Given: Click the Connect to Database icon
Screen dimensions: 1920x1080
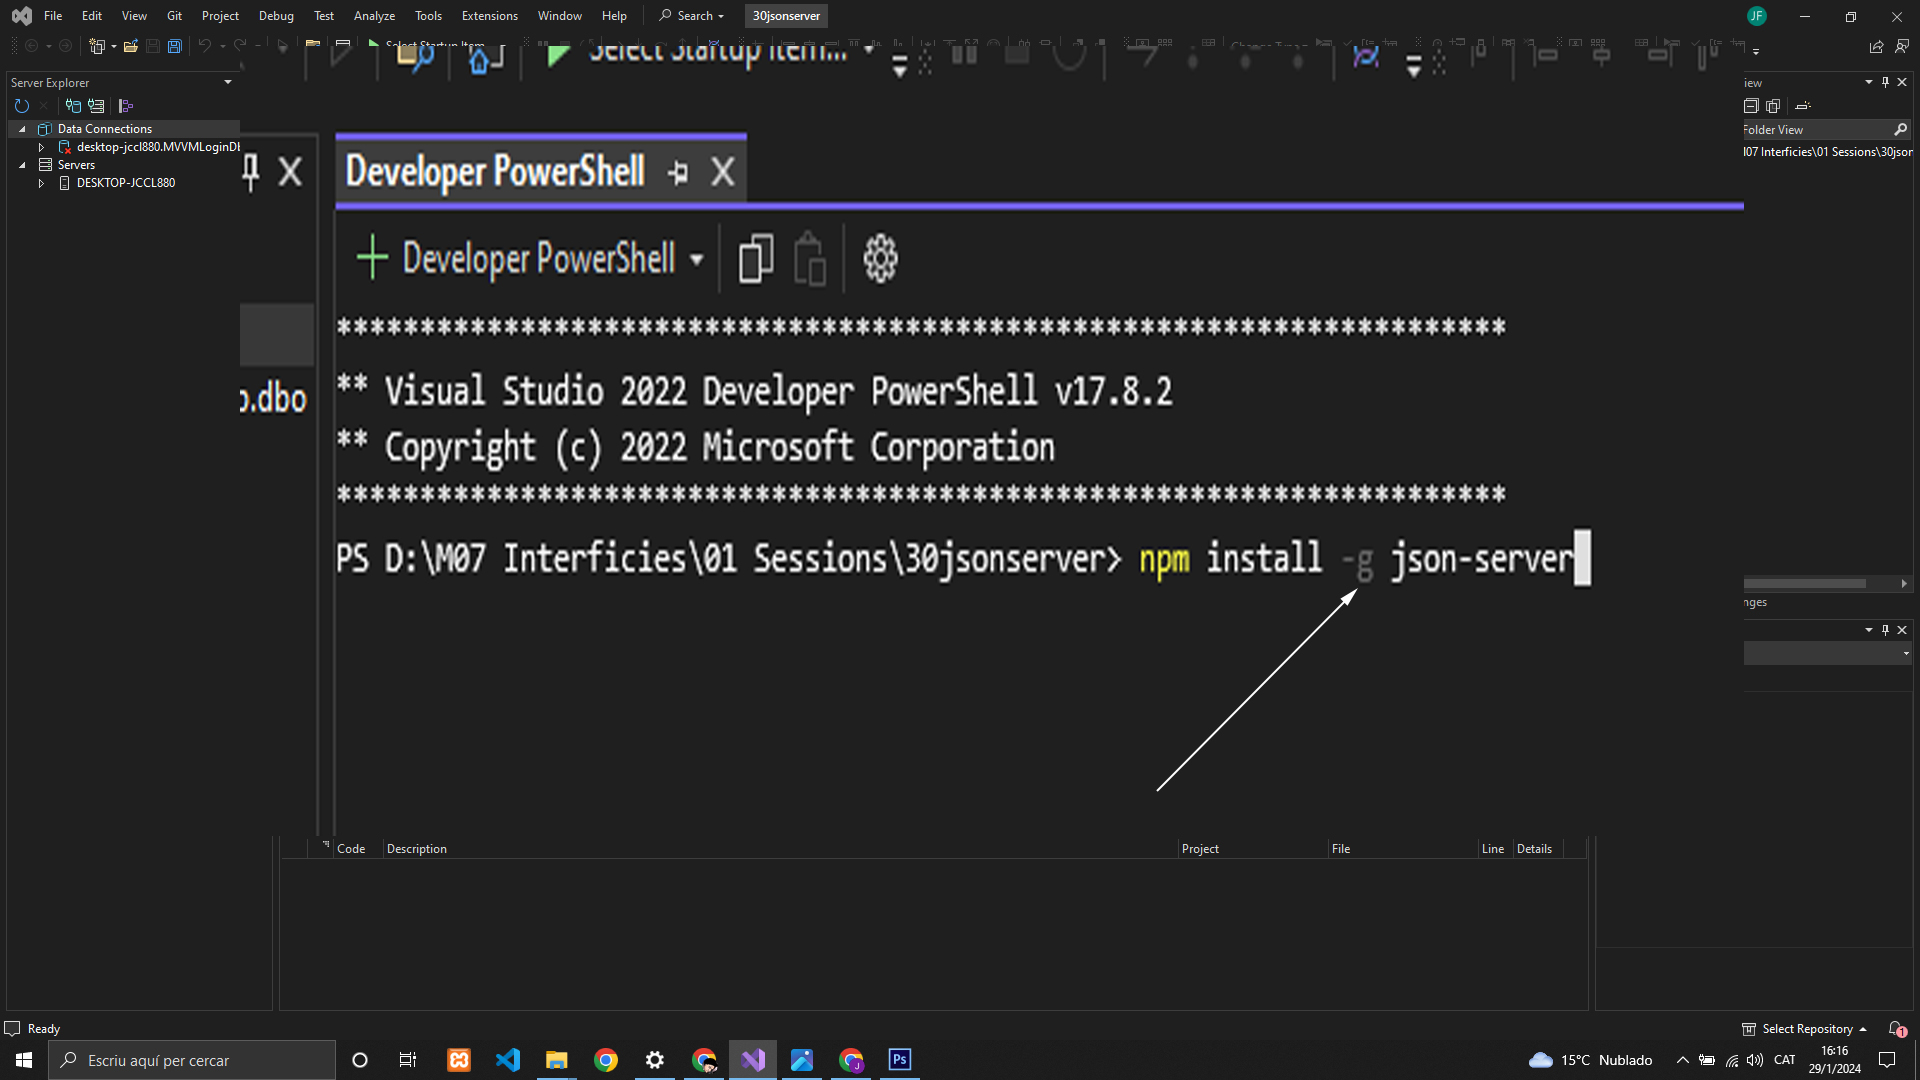Looking at the screenshot, I should [73, 106].
